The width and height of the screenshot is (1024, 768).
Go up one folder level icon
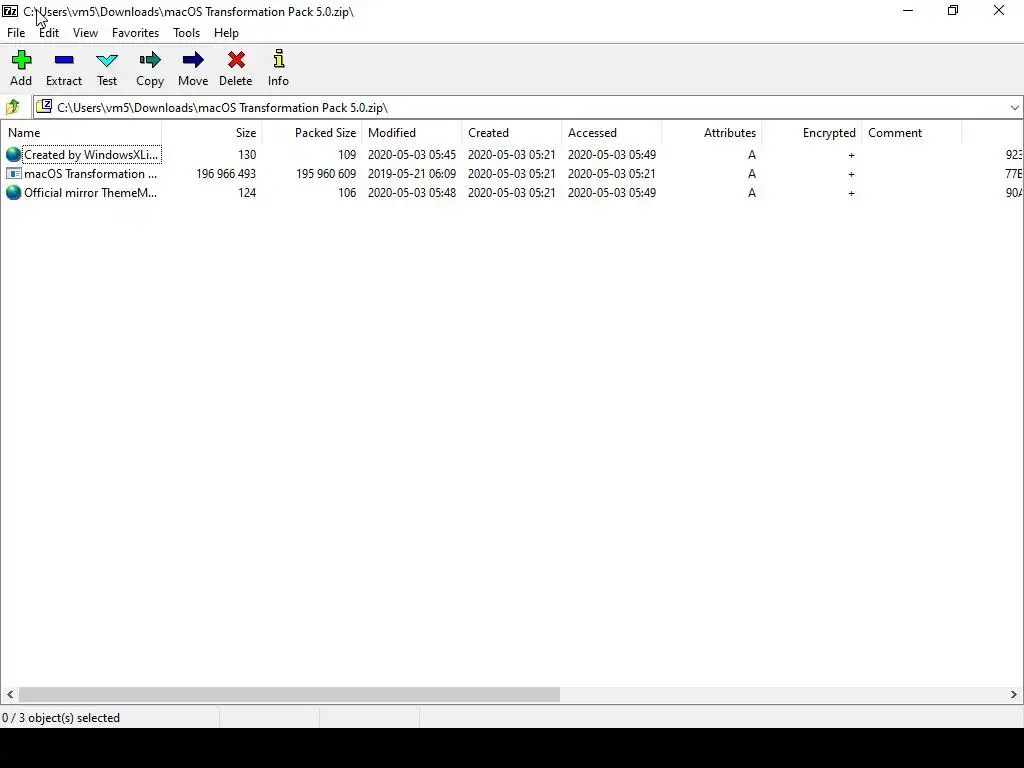click(12, 107)
